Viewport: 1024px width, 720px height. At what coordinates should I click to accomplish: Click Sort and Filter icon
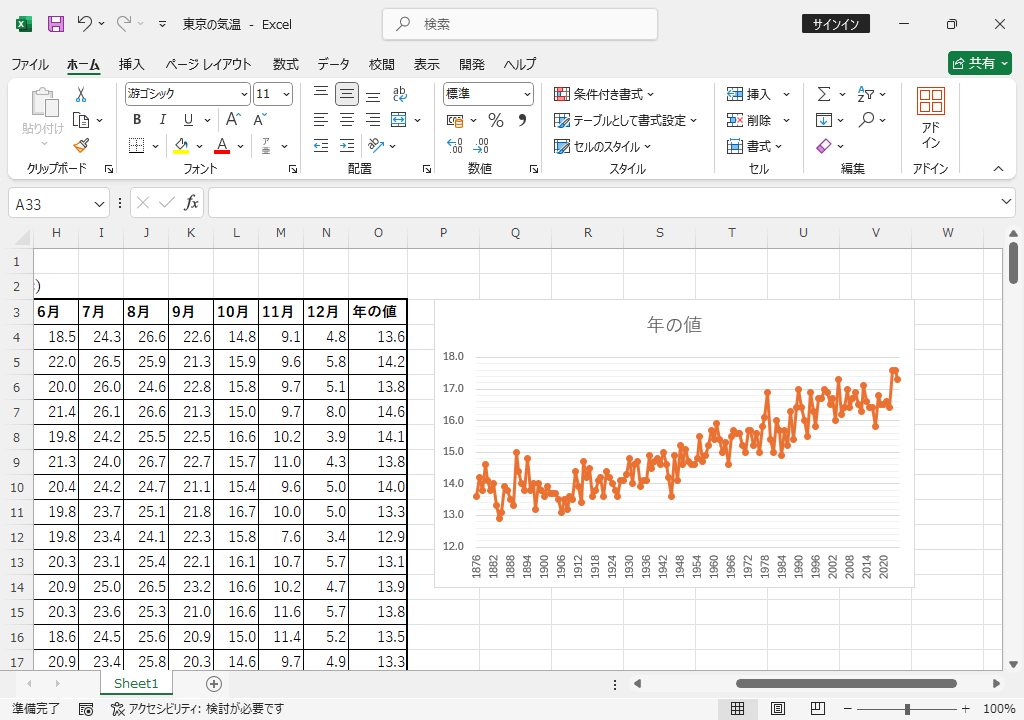click(865, 94)
